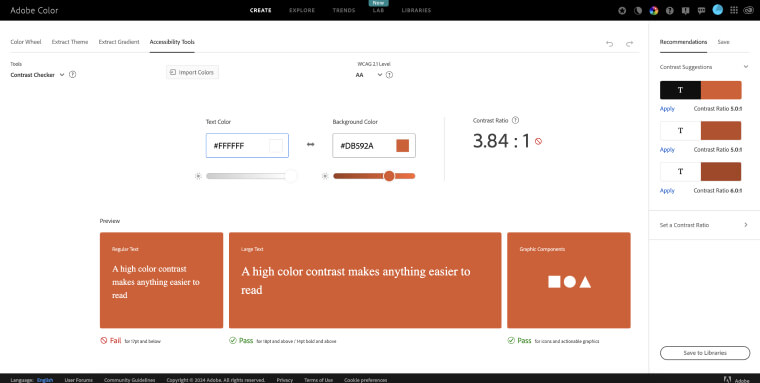This screenshot has width=760, height=383.
Task: Click the Import Colors button
Action: pyautogui.click(x=192, y=72)
